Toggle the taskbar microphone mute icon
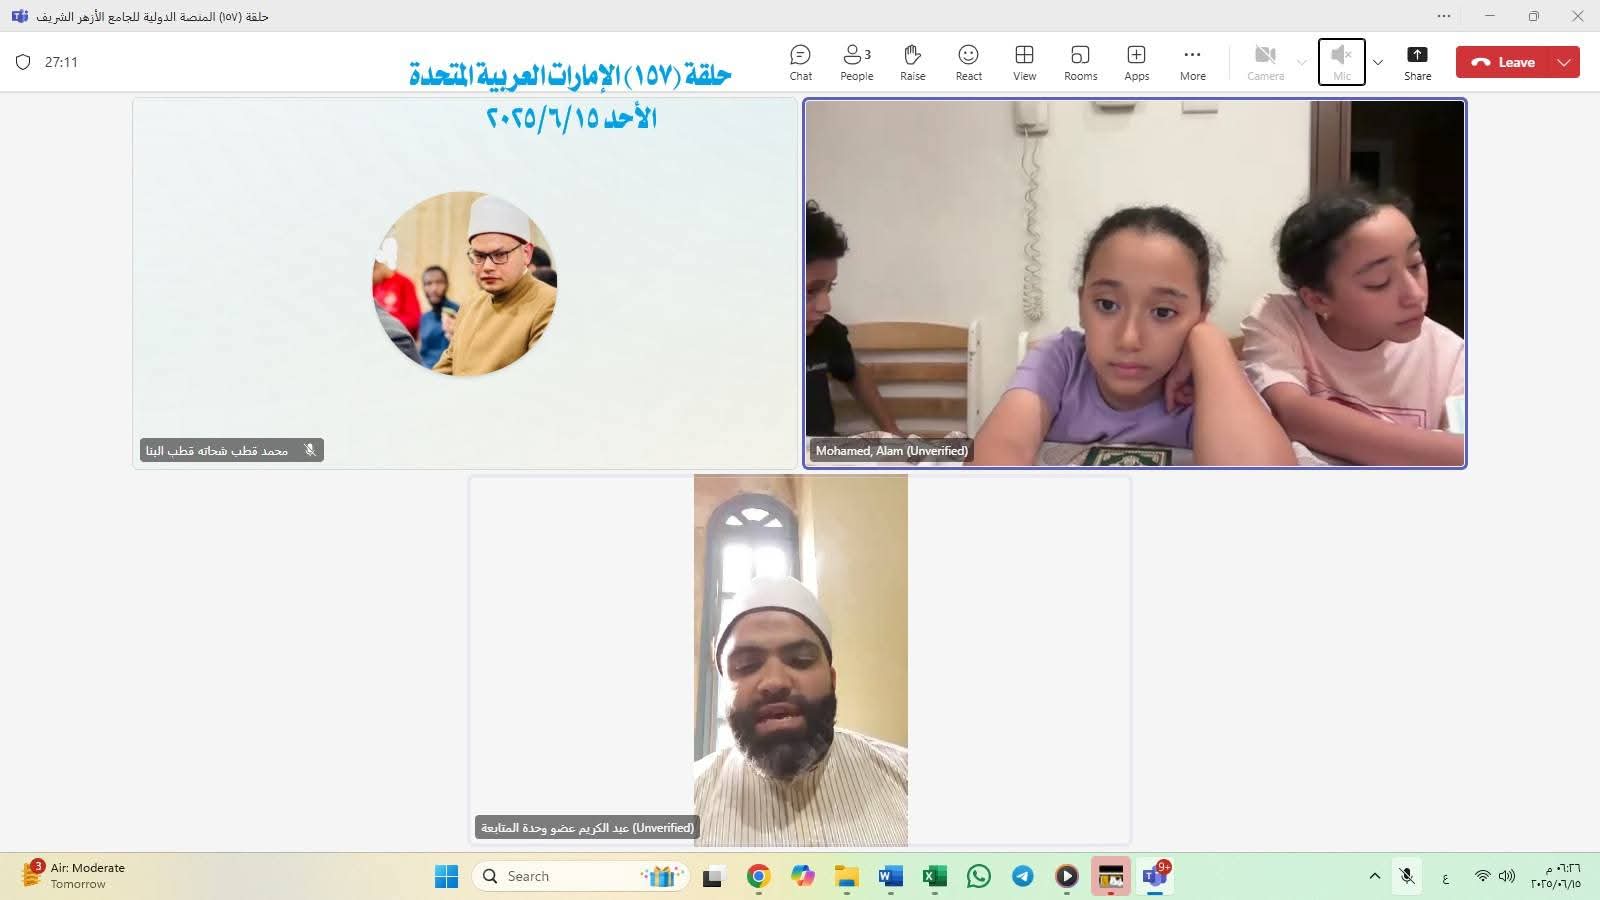 coord(1407,877)
